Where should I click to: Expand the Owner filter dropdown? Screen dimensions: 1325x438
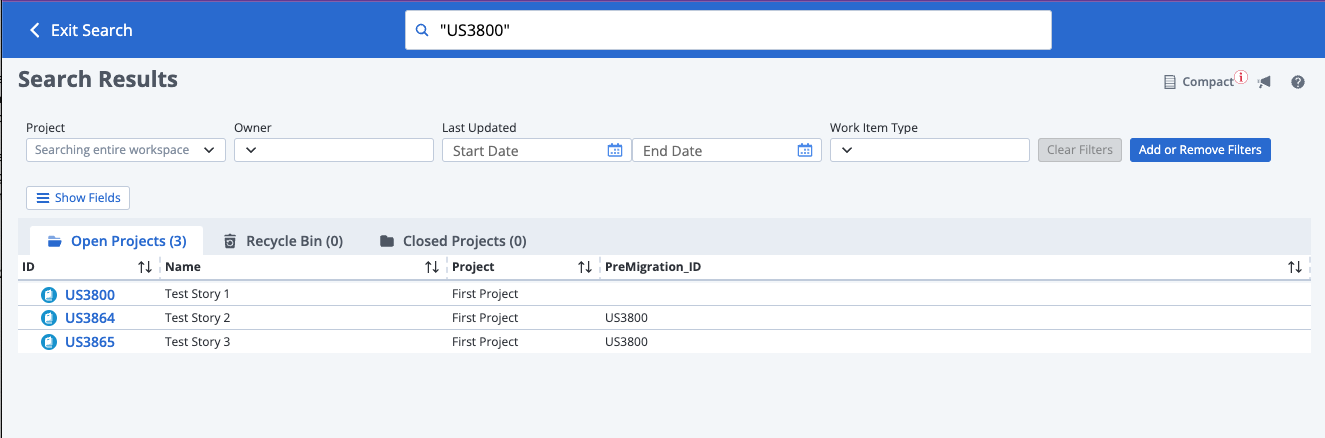click(251, 150)
